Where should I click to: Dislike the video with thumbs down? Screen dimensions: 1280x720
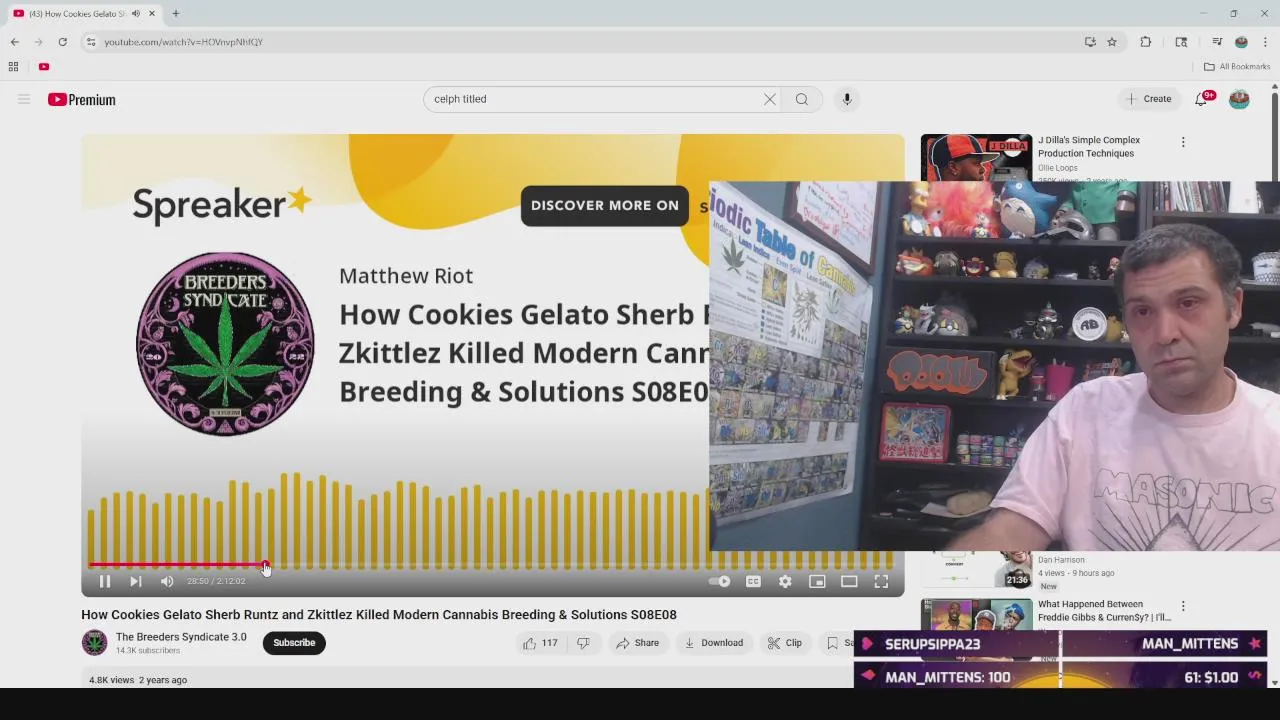point(583,643)
